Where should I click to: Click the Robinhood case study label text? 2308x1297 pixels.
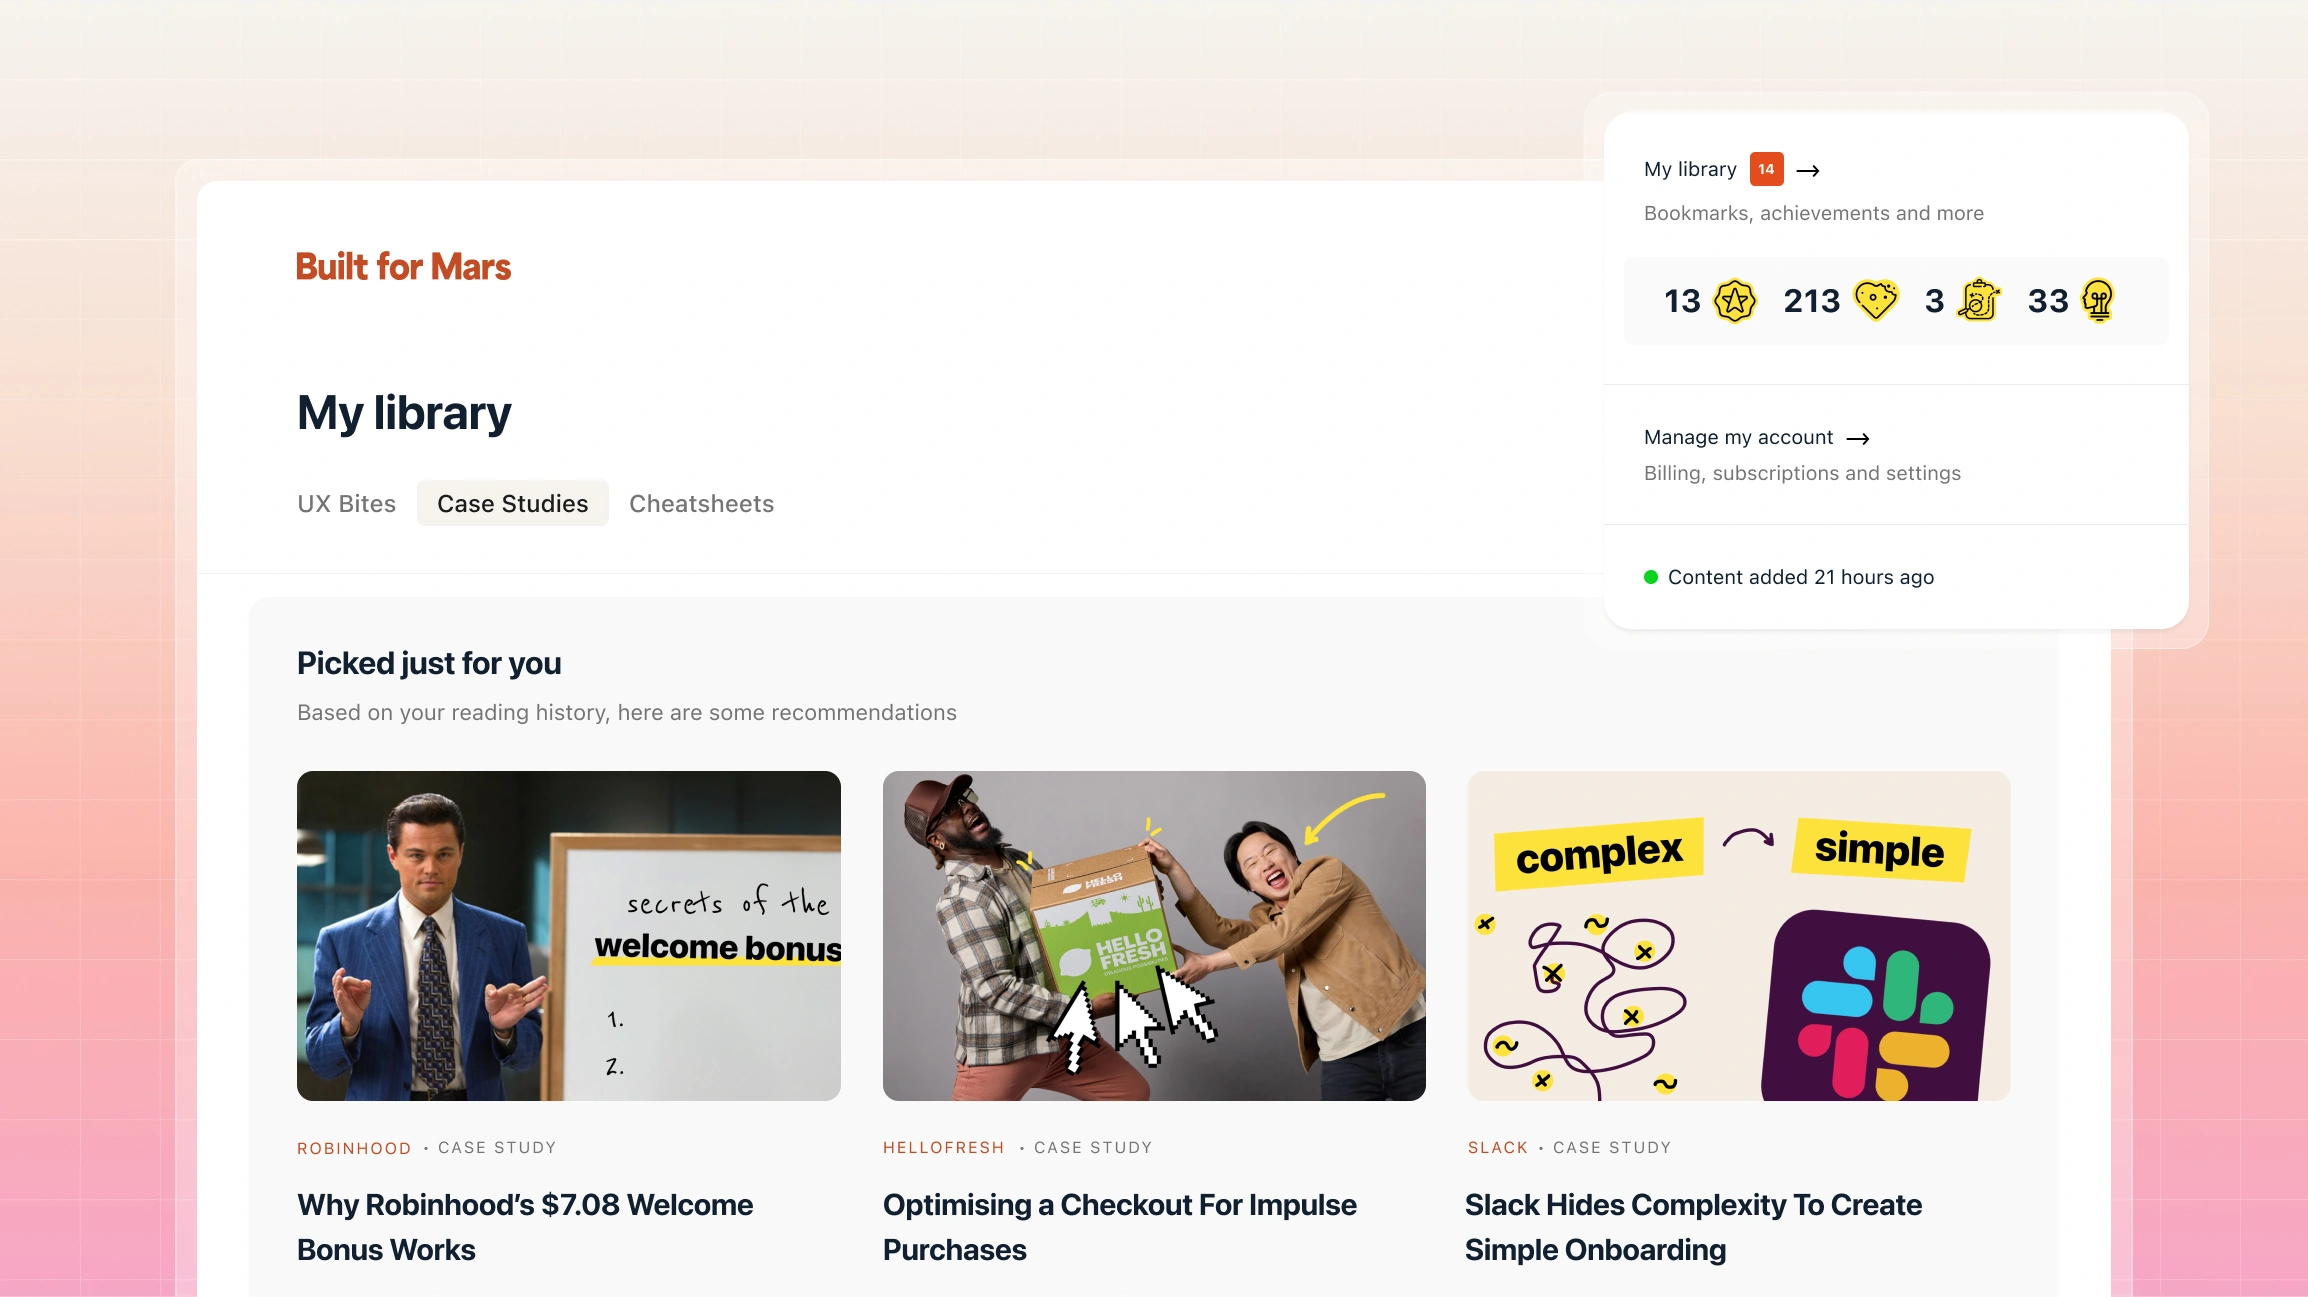pos(428,1146)
